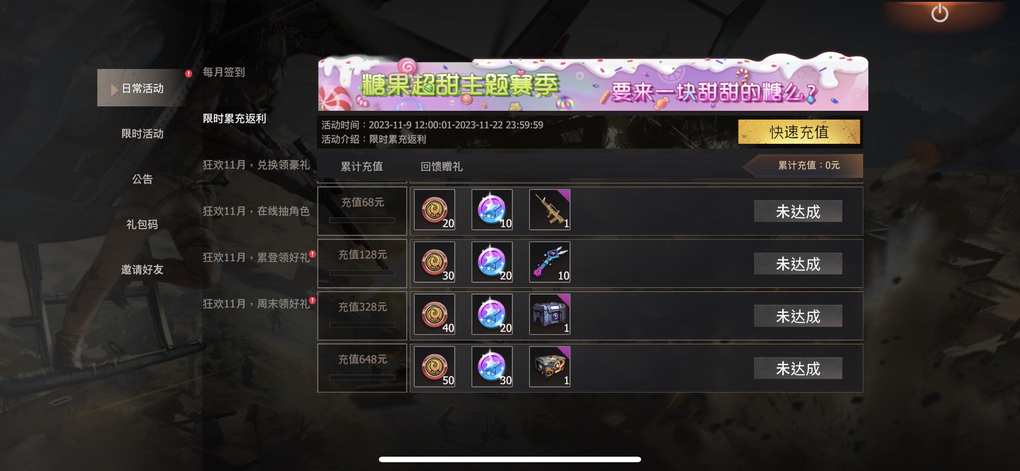Tap the 快速充值 gold button
The image size is (1020, 471).
click(x=799, y=132)
